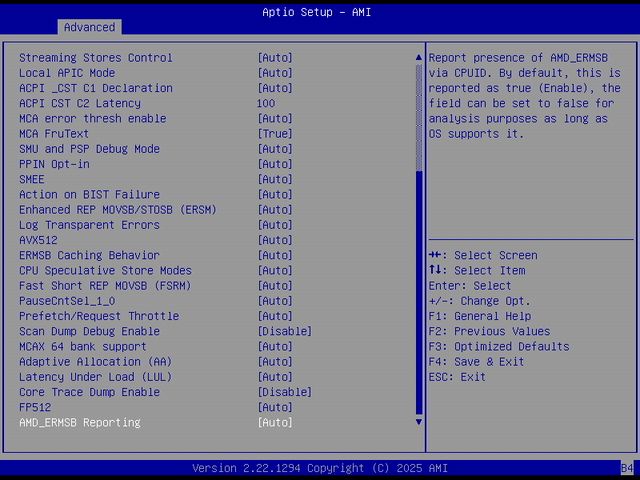
Task: Select FP512 setting
Action: pos(35,407)
